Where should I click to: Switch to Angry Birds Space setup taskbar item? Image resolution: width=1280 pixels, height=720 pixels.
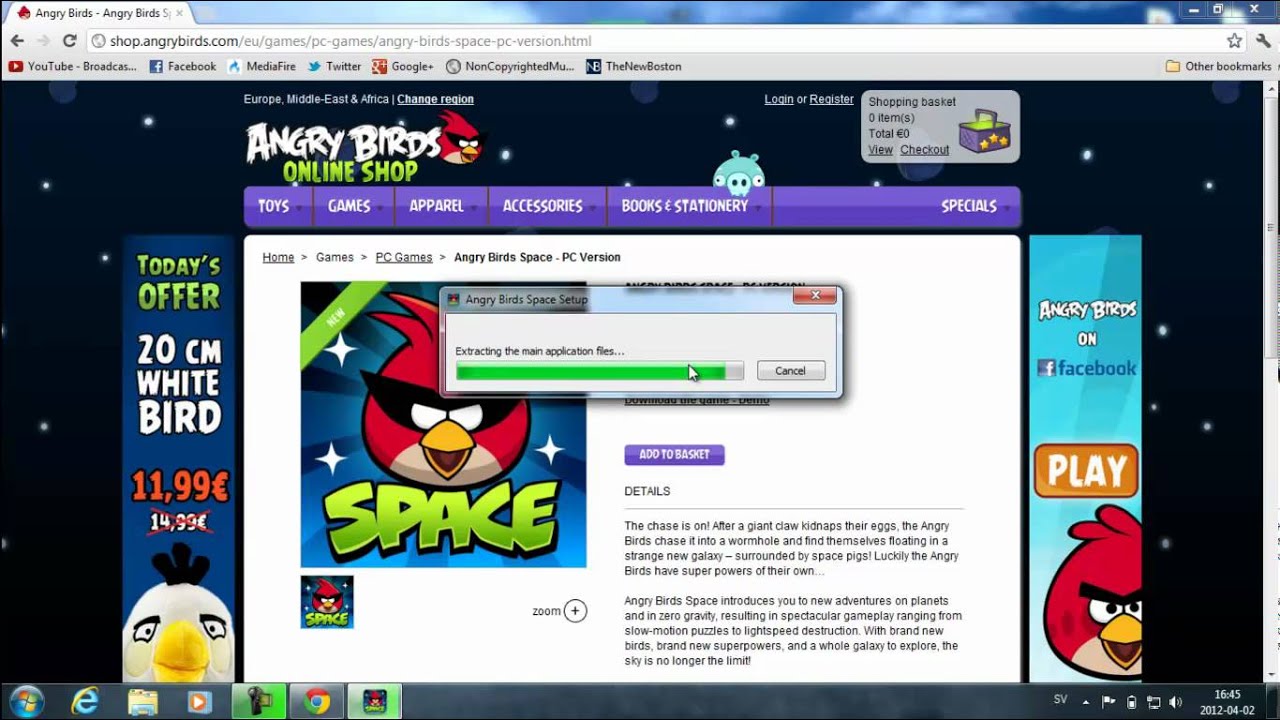click(374, 701)
